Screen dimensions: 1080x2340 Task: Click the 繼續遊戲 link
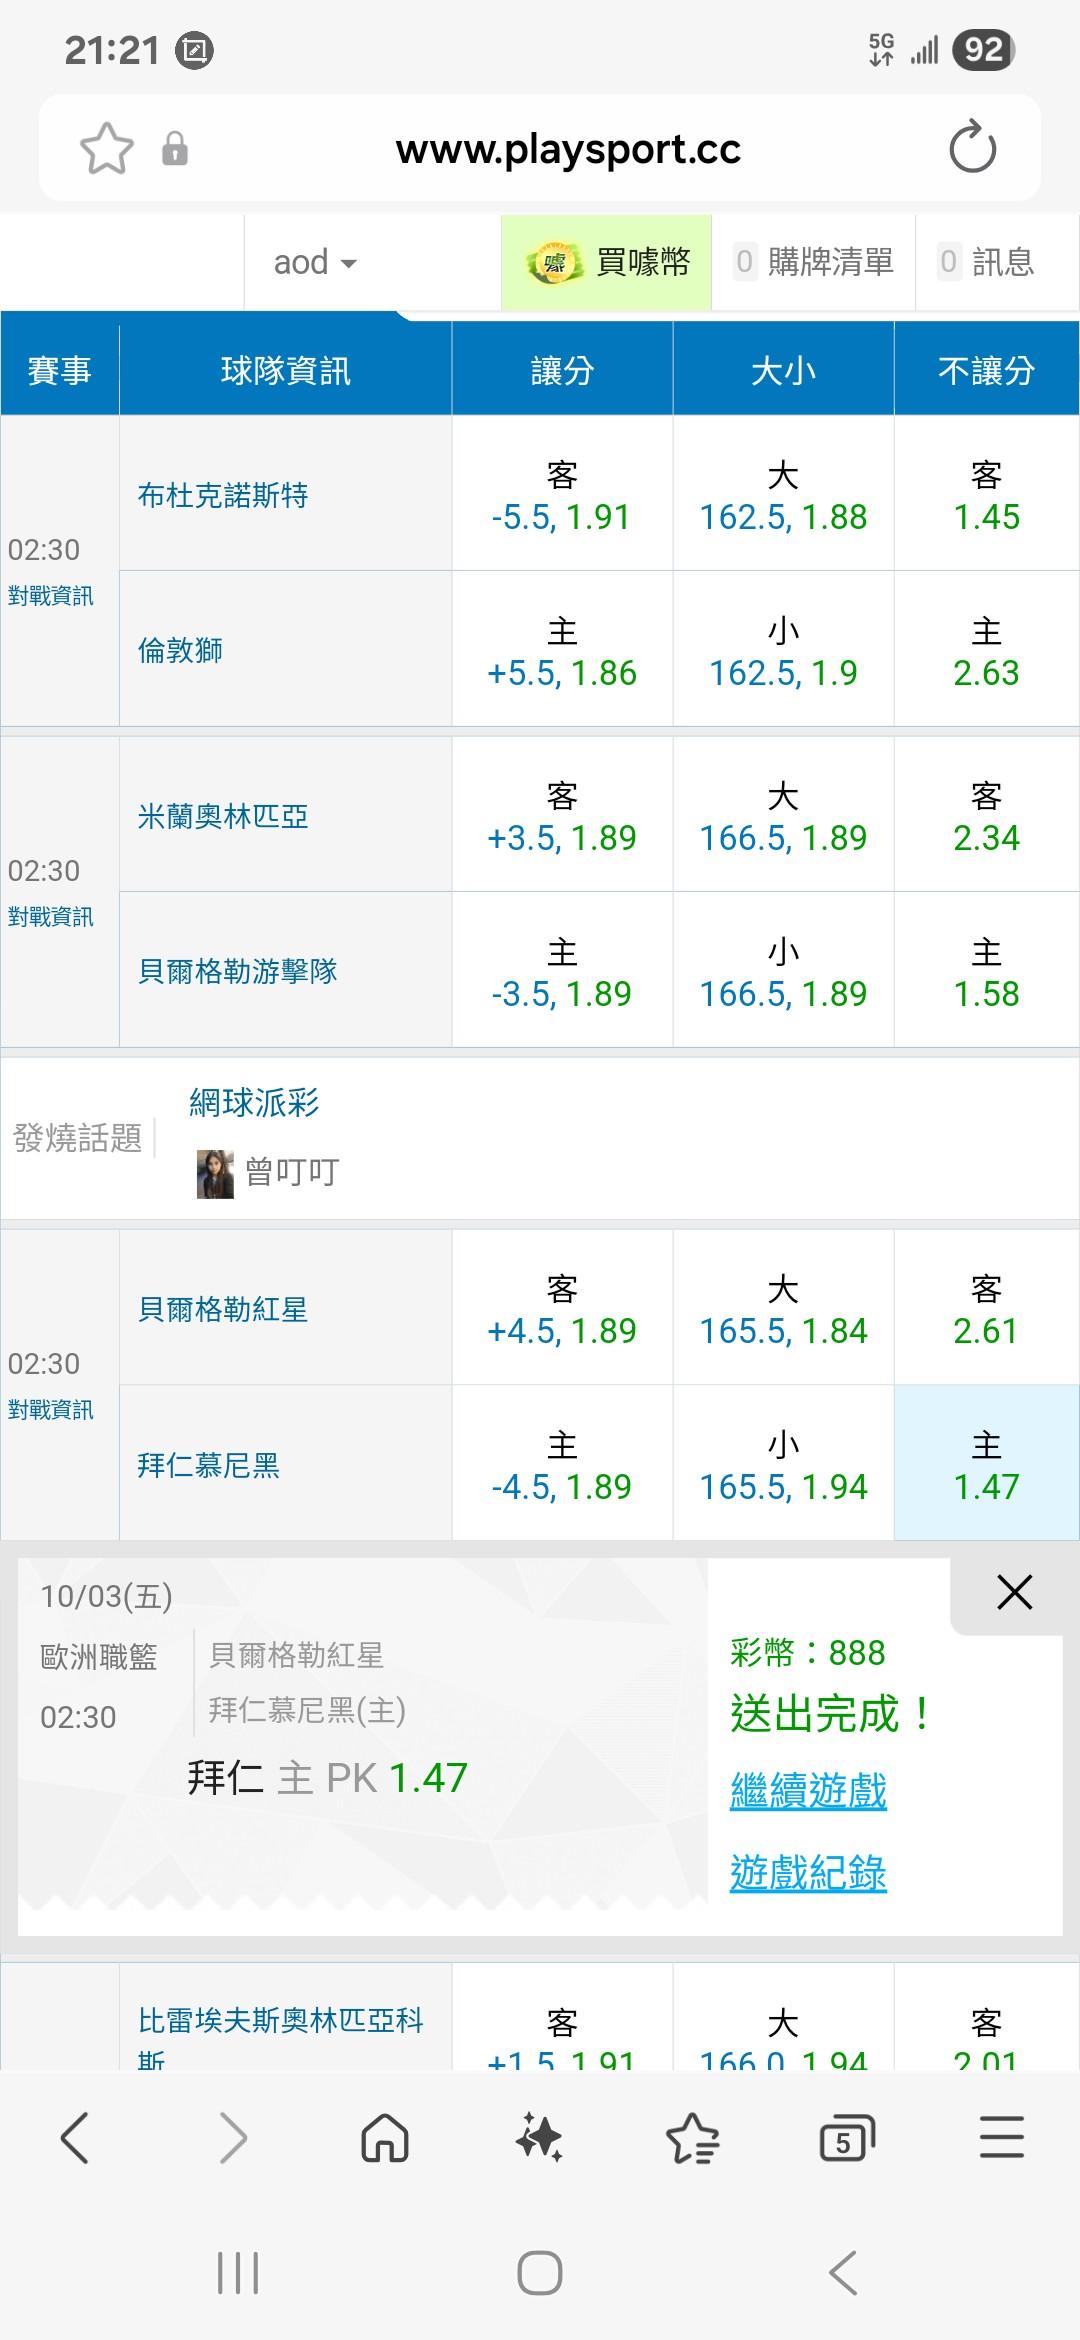click(808, 1790)
